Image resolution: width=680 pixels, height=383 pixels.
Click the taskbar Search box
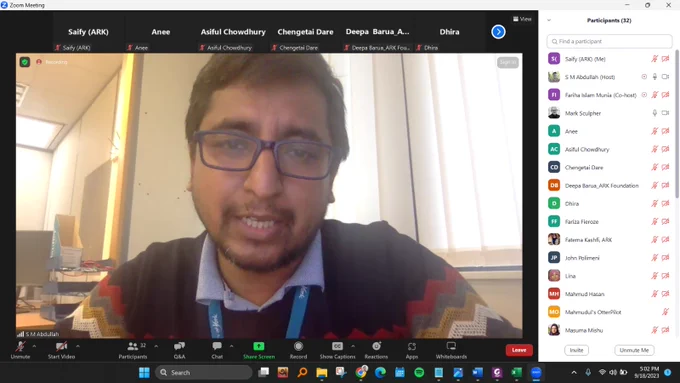tap(203, 372)
